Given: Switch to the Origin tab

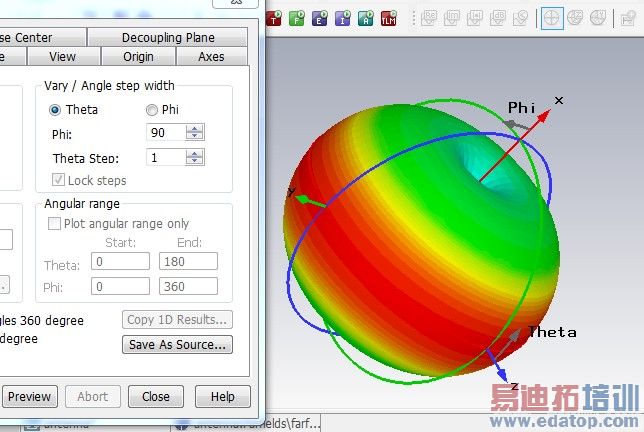Looking at the screenshot, I should click(138, 56).
